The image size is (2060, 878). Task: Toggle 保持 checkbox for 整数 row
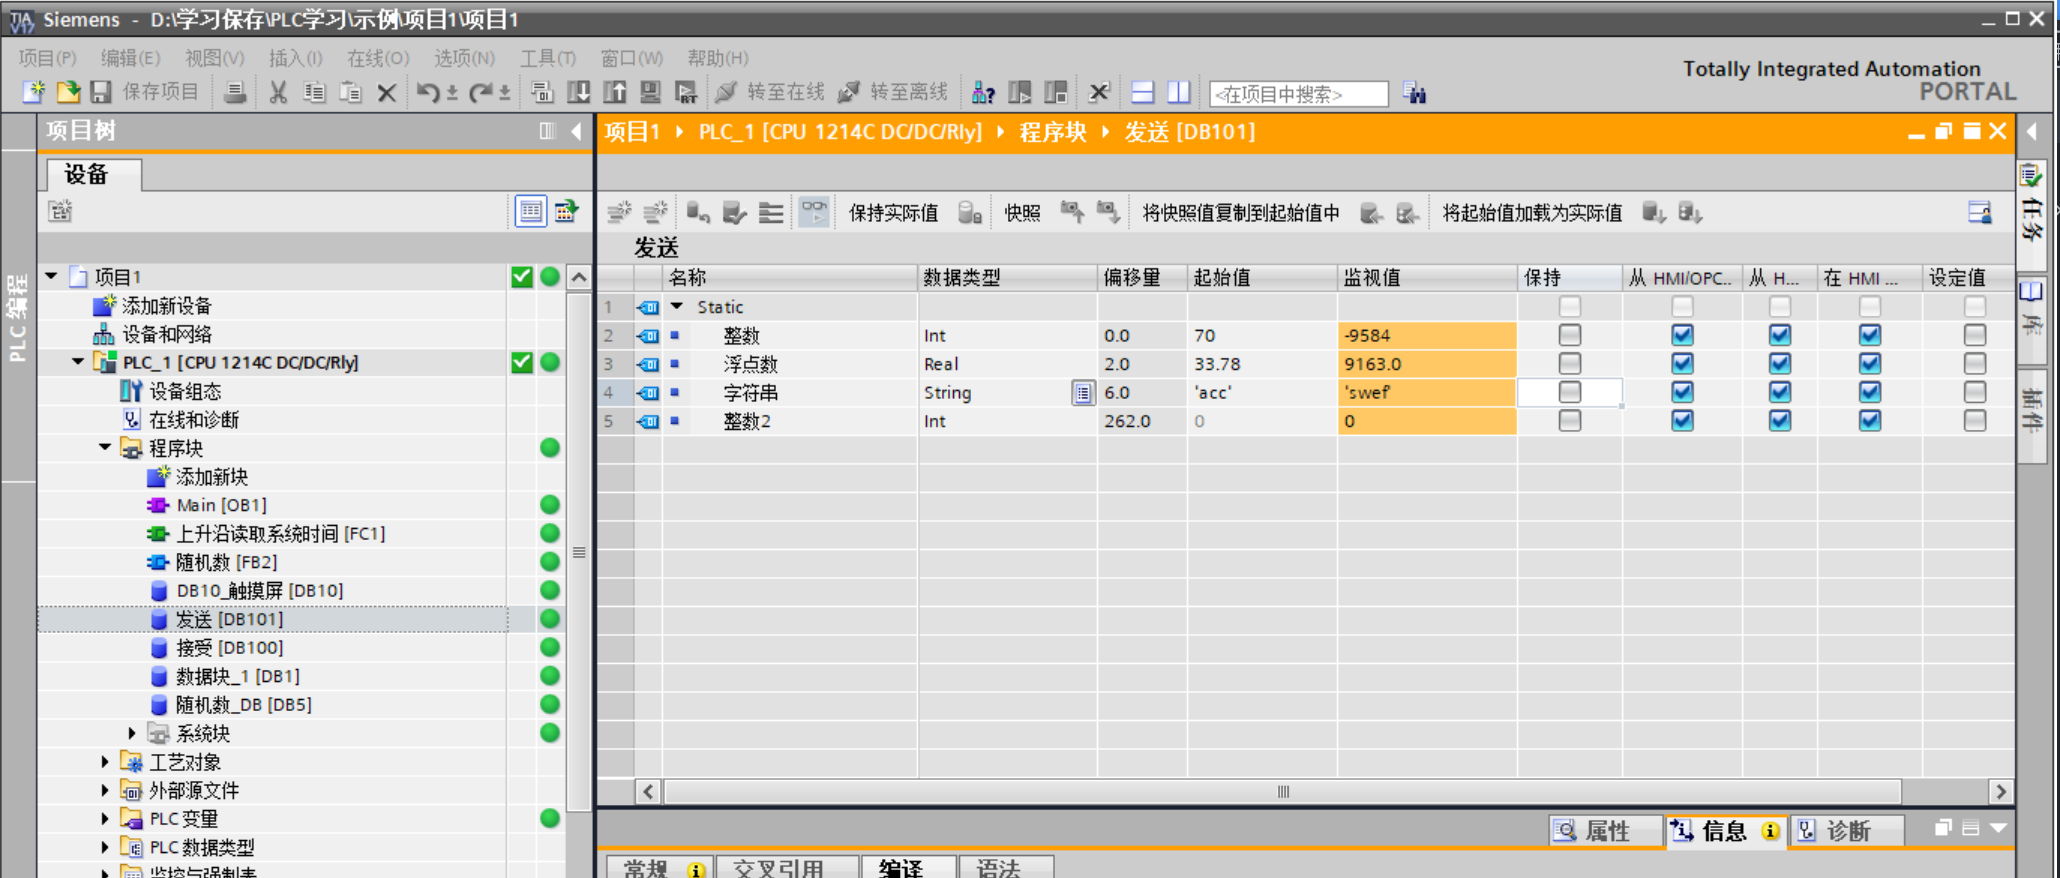pyautogui.click(x=1570, y=335)
